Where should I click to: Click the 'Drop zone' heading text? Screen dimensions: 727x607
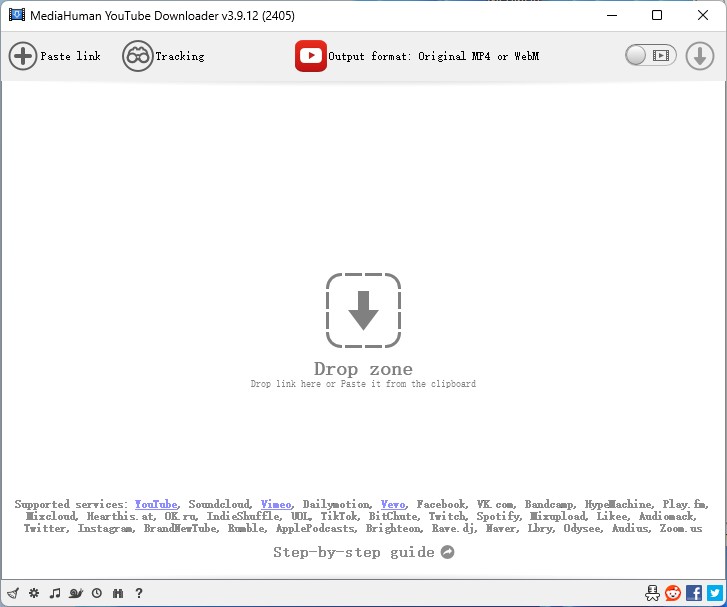(363, 369)
